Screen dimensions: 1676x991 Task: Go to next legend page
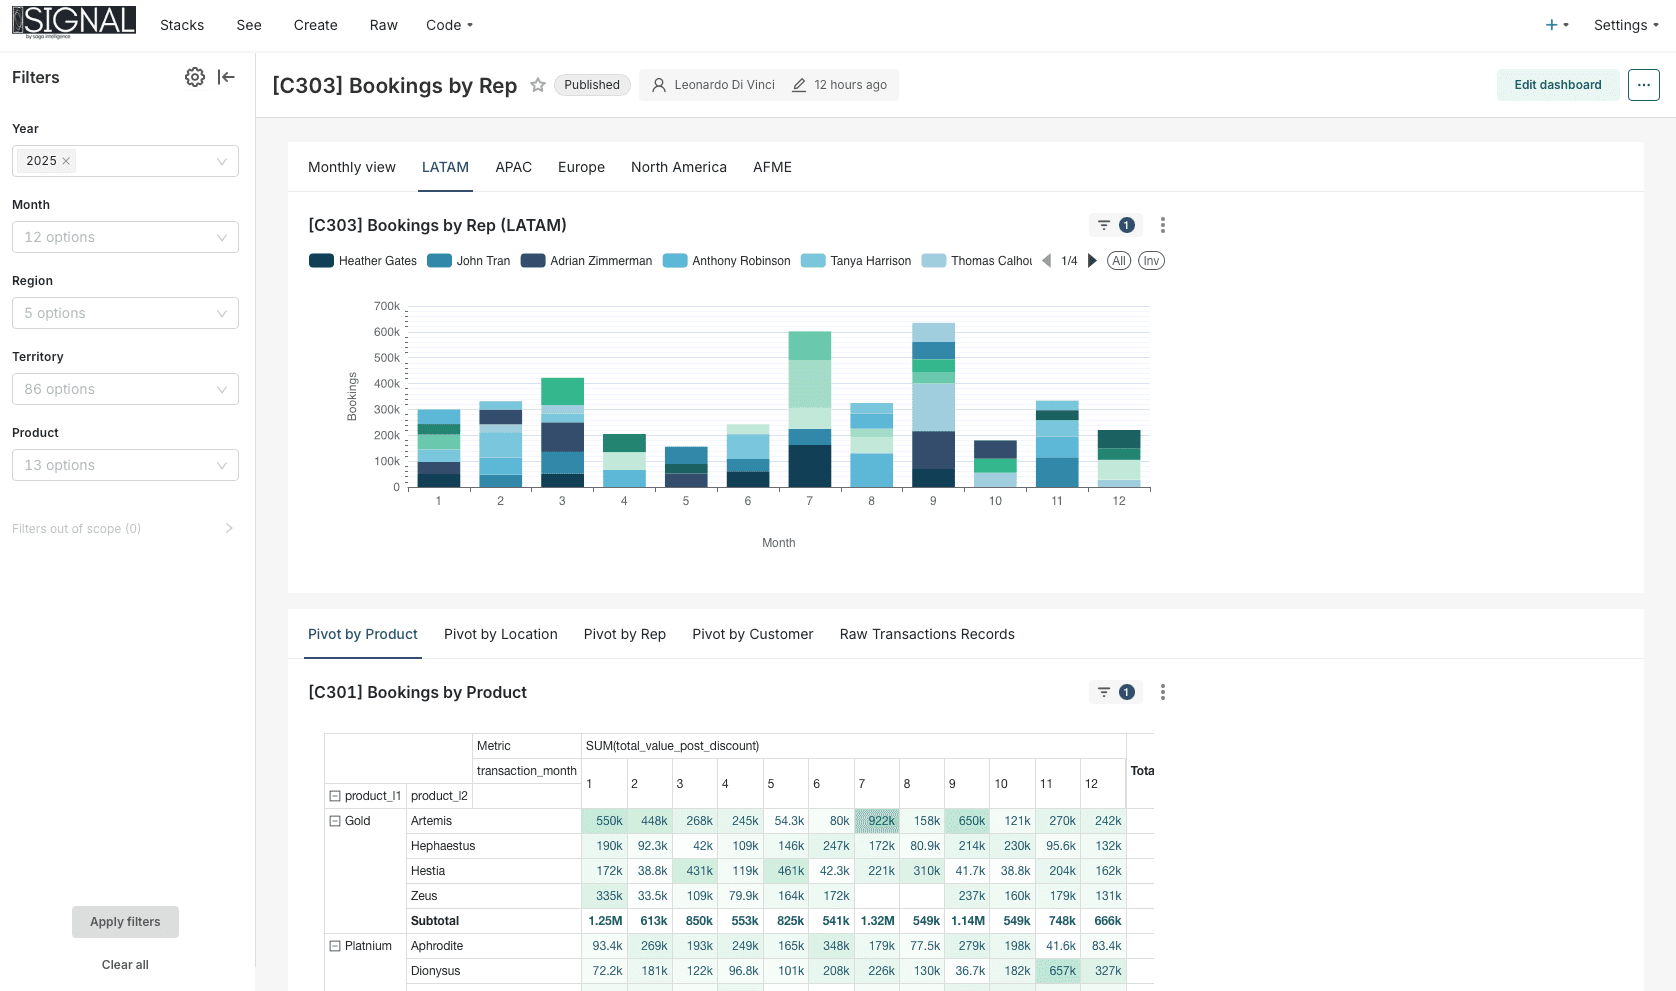(1092, 261)
